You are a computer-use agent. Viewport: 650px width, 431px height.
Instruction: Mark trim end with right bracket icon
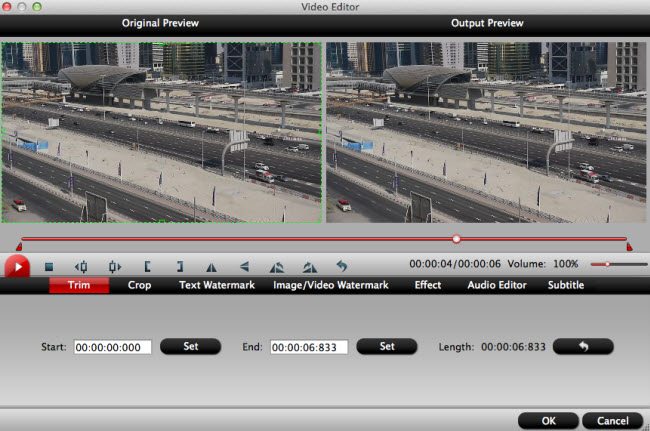(180, 266)
